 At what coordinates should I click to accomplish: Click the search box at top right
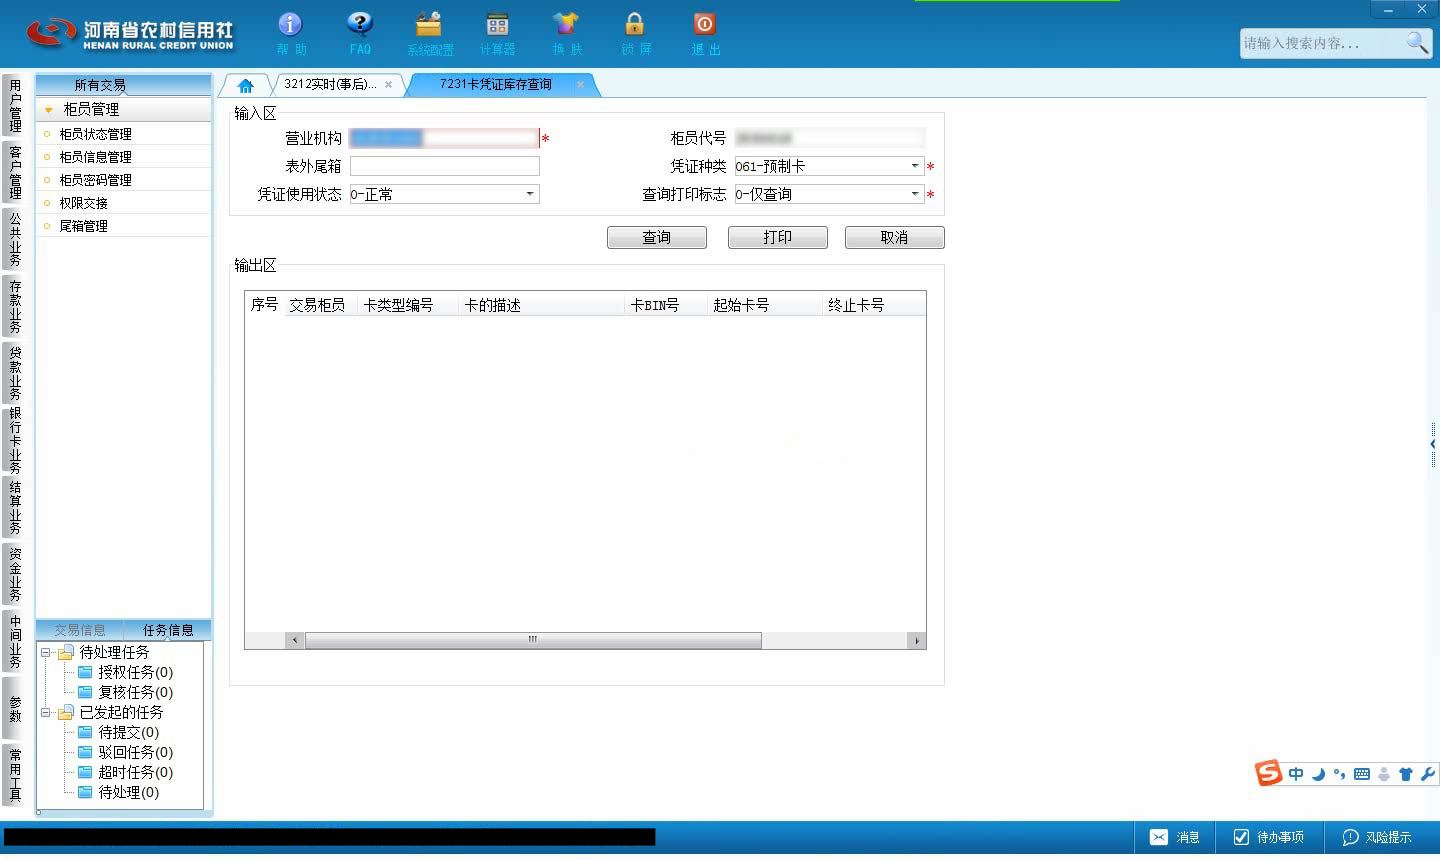tap(1322, 43)
